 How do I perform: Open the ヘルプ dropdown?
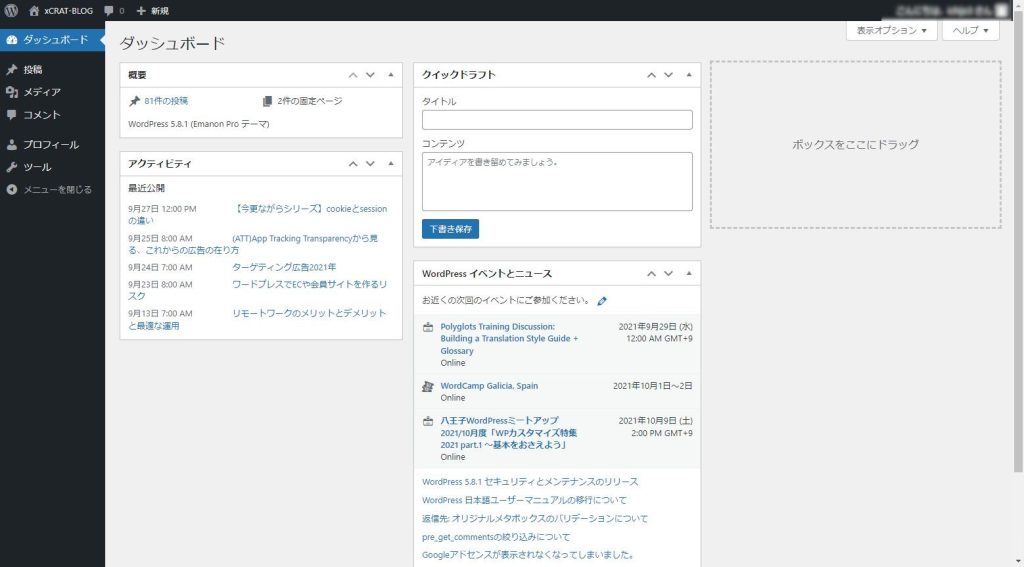970,31
